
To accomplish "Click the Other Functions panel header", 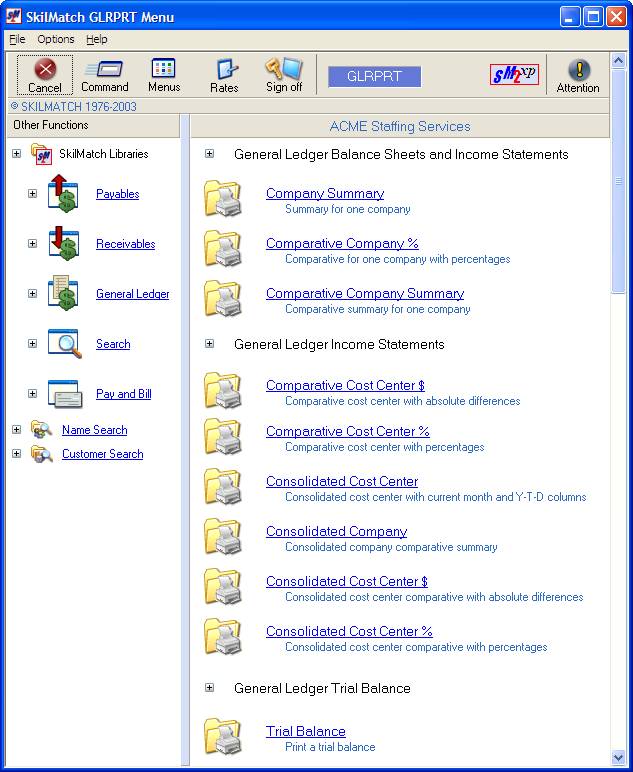I will pos(94,126).
